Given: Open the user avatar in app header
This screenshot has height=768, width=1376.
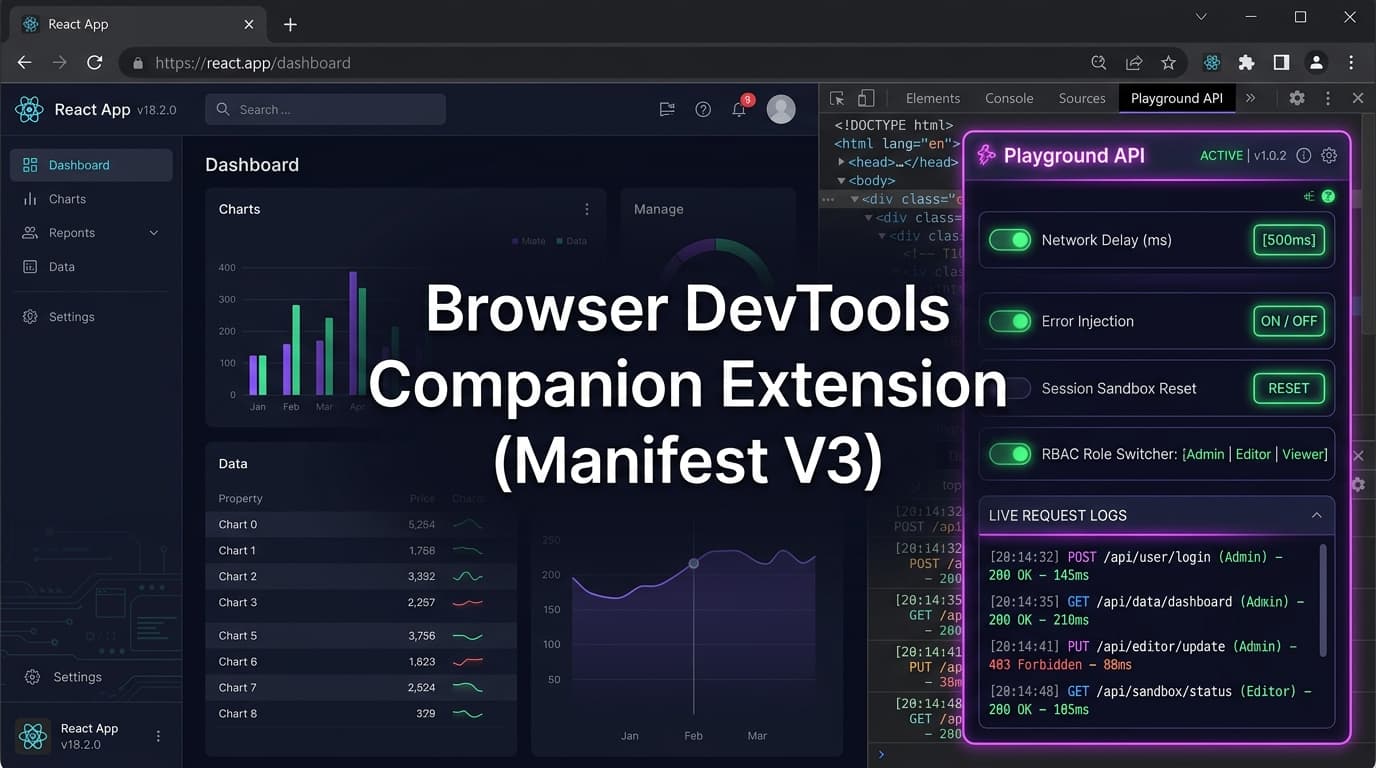Looking at the screenshot, I should [x=781, y=109].
